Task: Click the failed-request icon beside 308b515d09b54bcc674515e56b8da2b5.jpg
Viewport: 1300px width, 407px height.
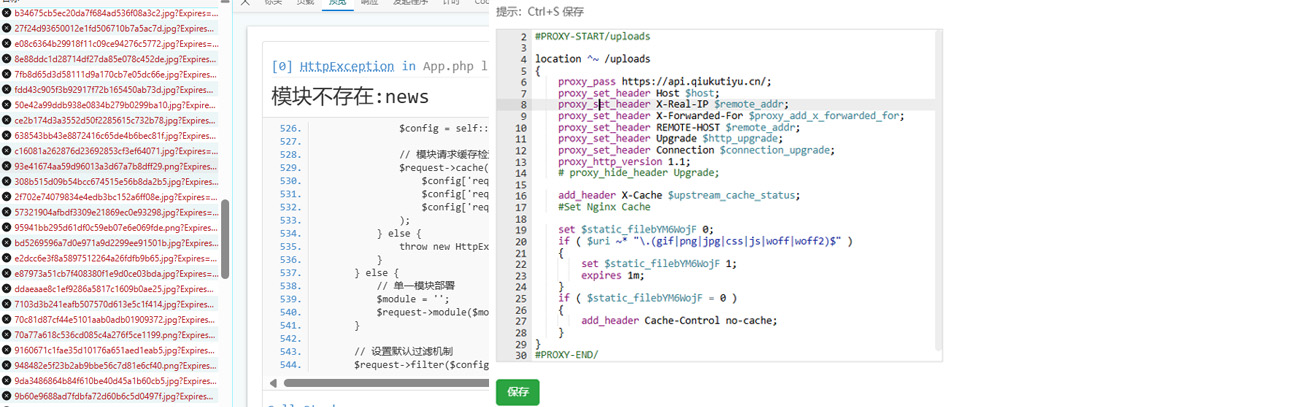Action: tap(7, 182)
